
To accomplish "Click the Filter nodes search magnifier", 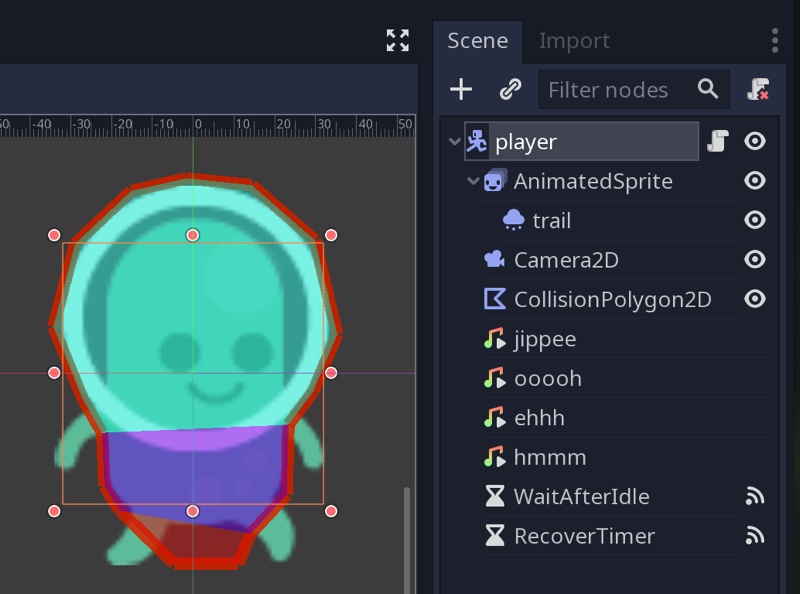I will 708,89.
